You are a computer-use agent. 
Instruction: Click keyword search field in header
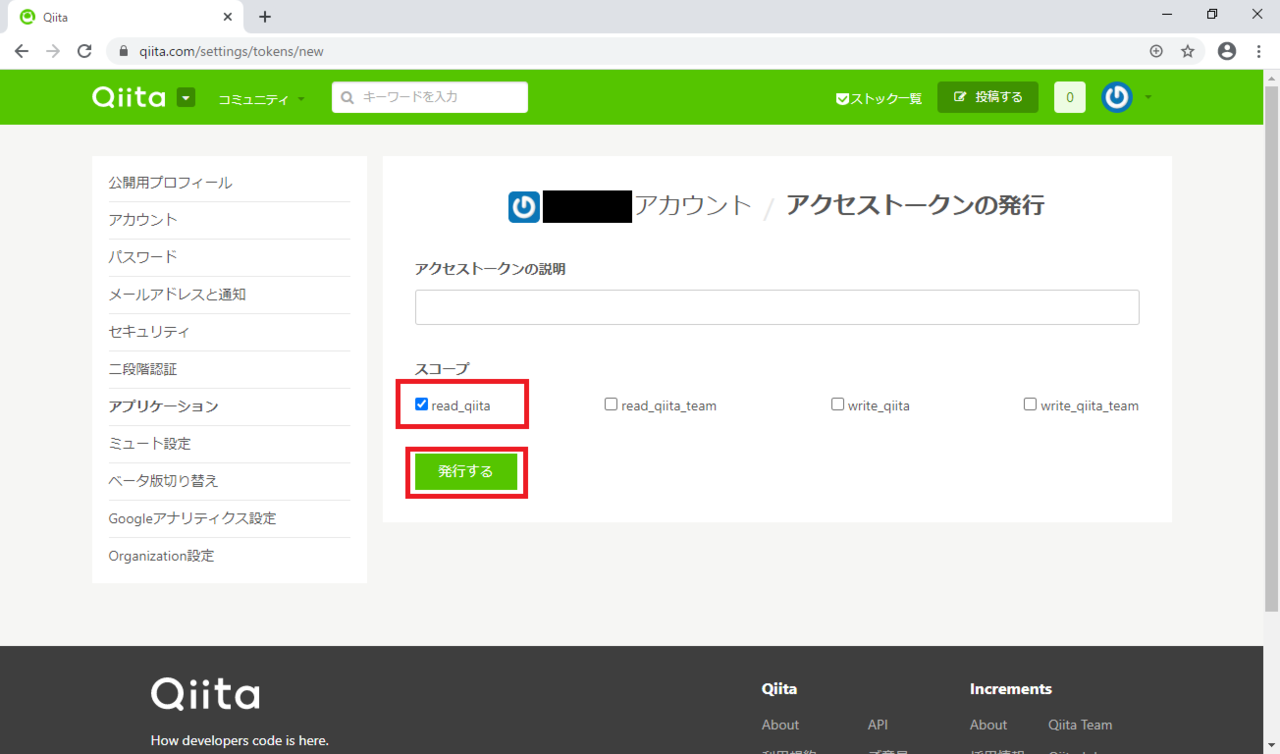(x=430, y=97)
